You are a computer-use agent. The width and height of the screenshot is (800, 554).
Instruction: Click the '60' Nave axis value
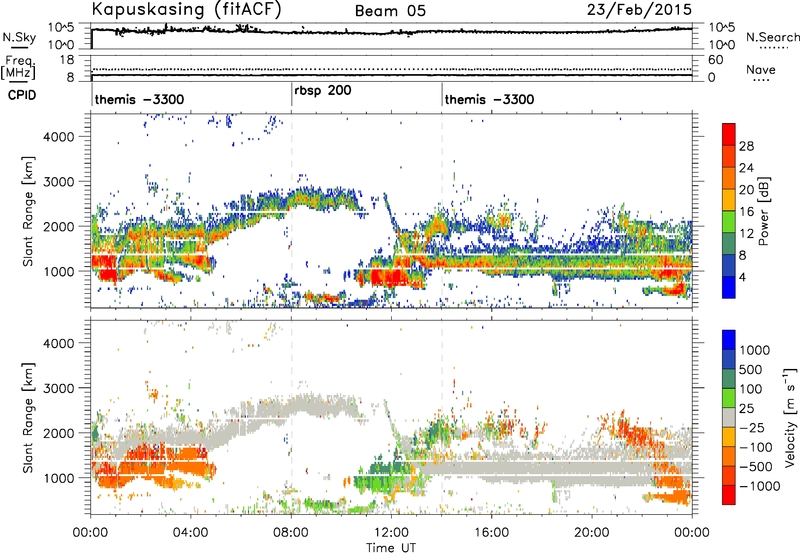pos(715,60)
